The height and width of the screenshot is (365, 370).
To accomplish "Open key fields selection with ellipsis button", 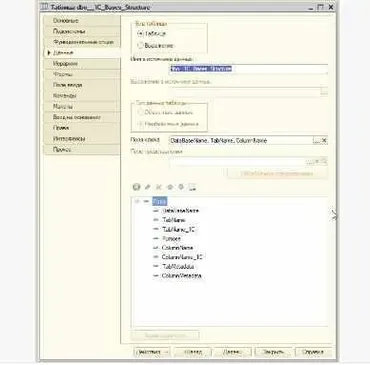I will tap(317, 140).
